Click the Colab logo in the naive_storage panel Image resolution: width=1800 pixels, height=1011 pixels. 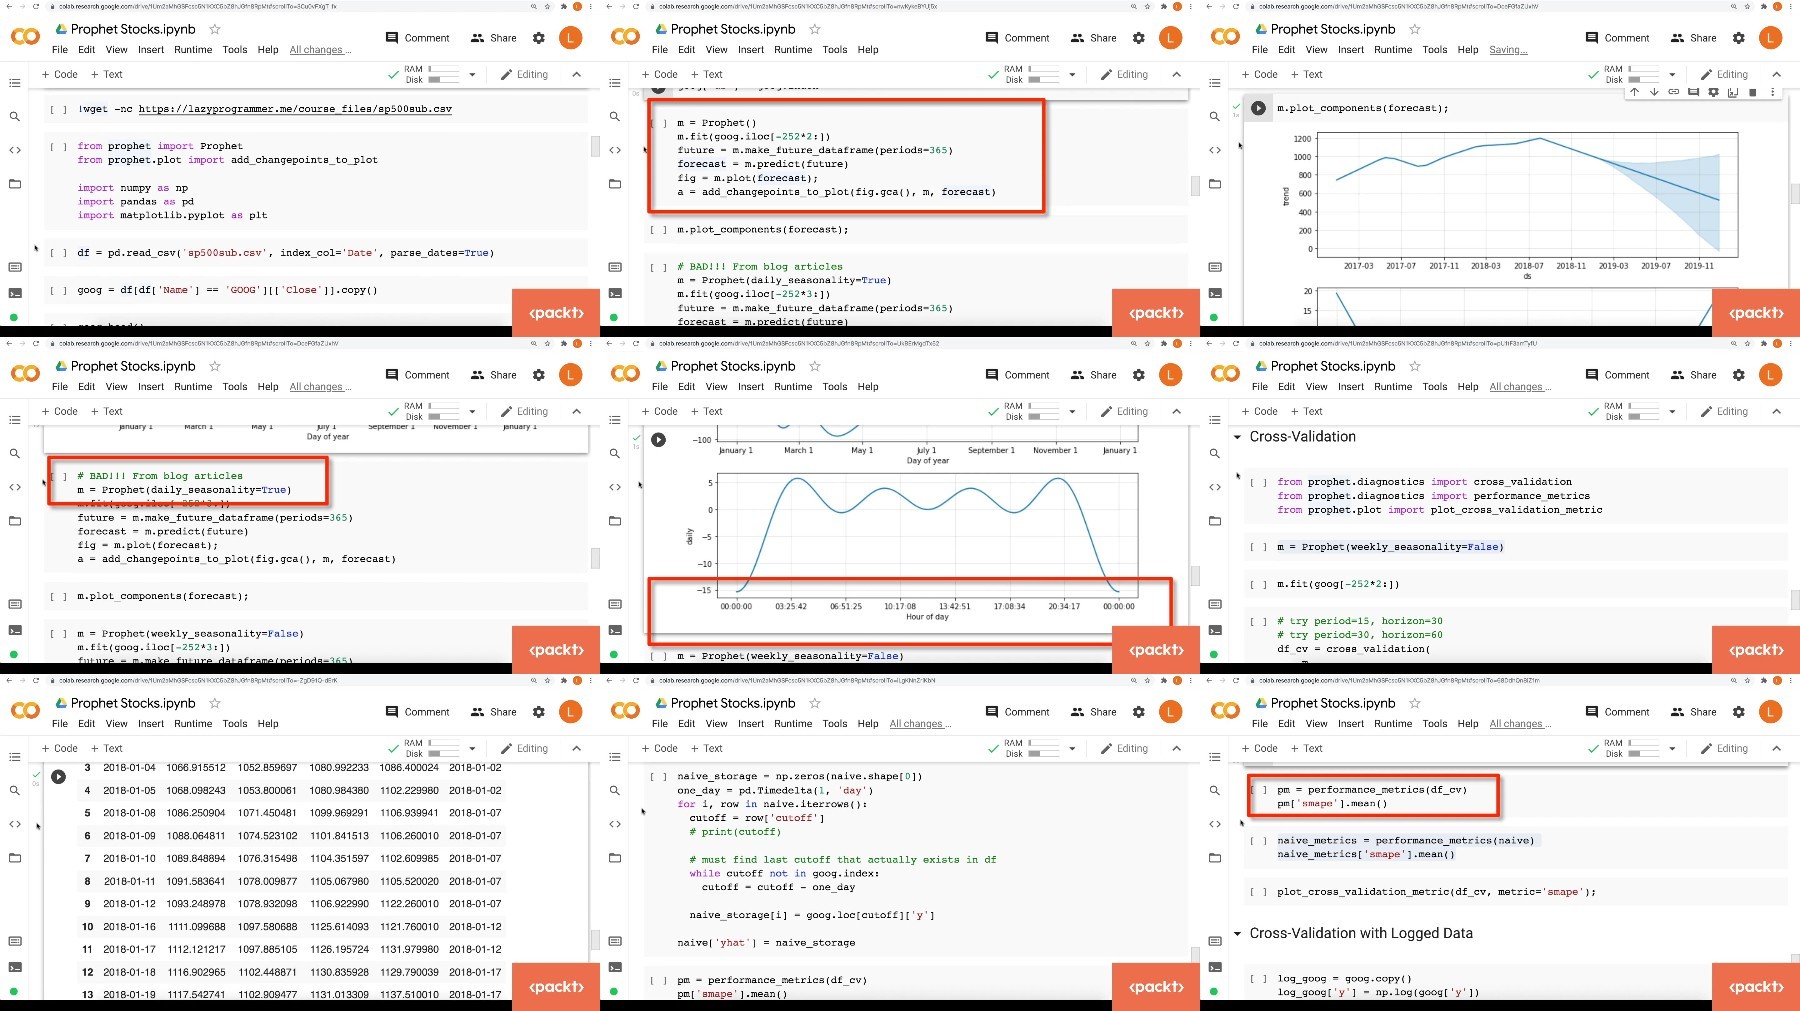click(625, 711)
